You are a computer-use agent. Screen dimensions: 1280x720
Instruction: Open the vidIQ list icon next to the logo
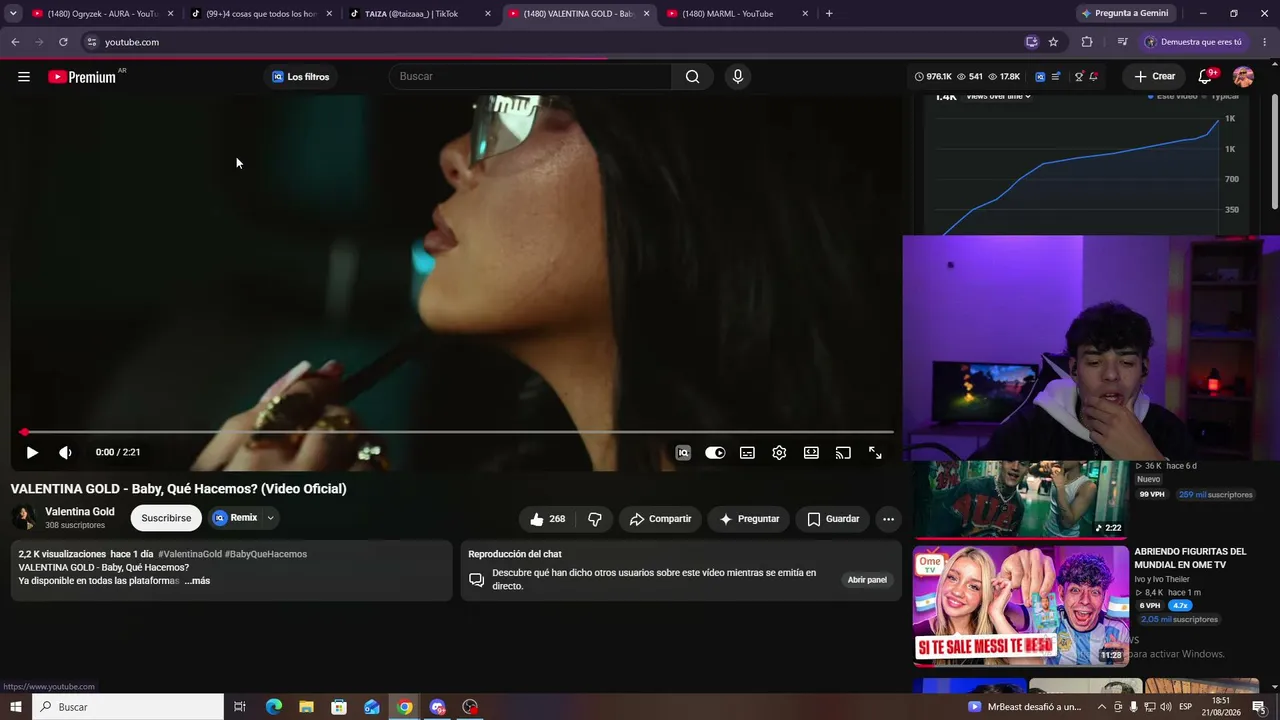pyautogui.click(x=1056, y=77)
